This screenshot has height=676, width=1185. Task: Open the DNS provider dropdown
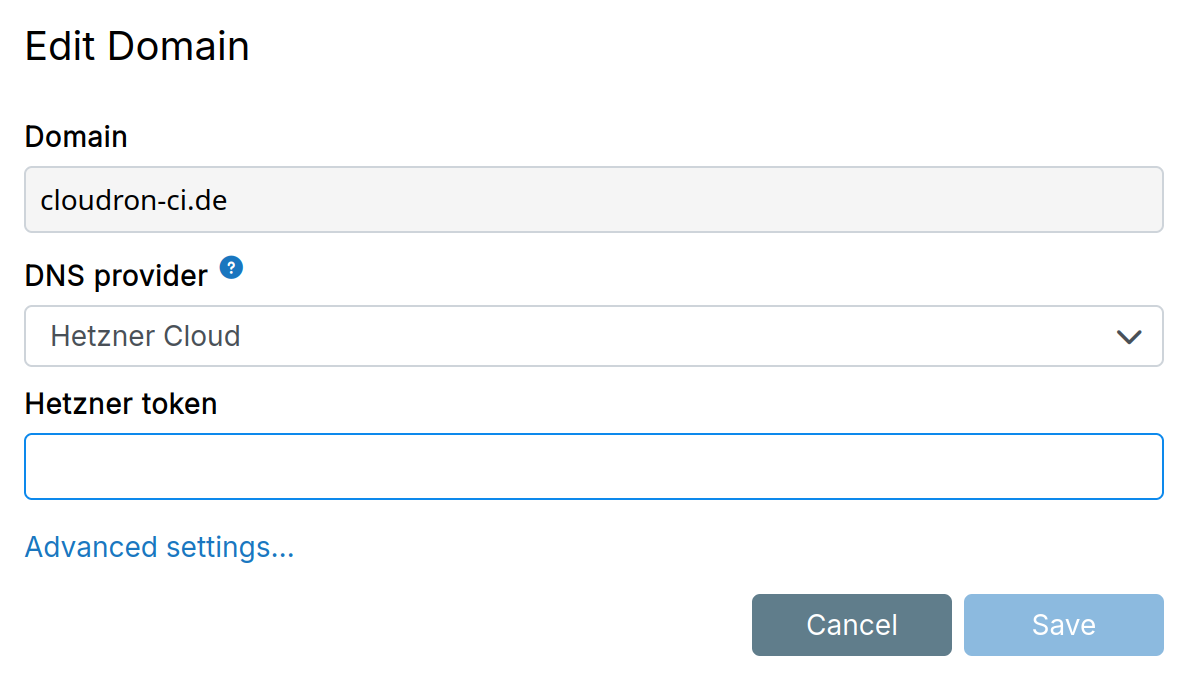click(593, 336)
